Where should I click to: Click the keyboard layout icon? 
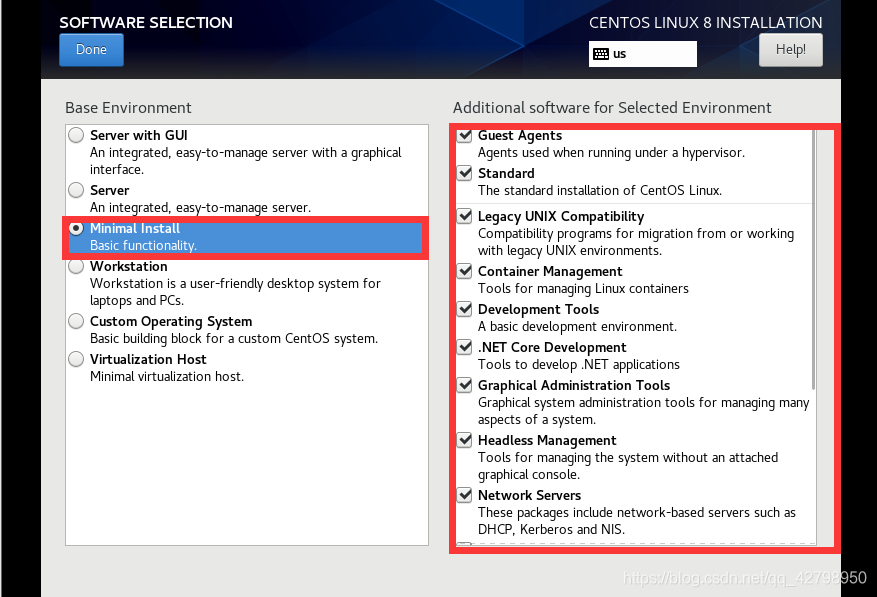(601, 54)
